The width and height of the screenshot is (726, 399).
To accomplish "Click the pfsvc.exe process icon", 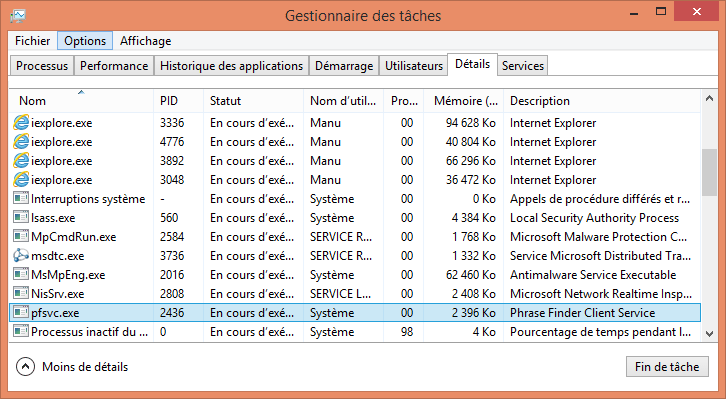I will click(x=21, y=312).
